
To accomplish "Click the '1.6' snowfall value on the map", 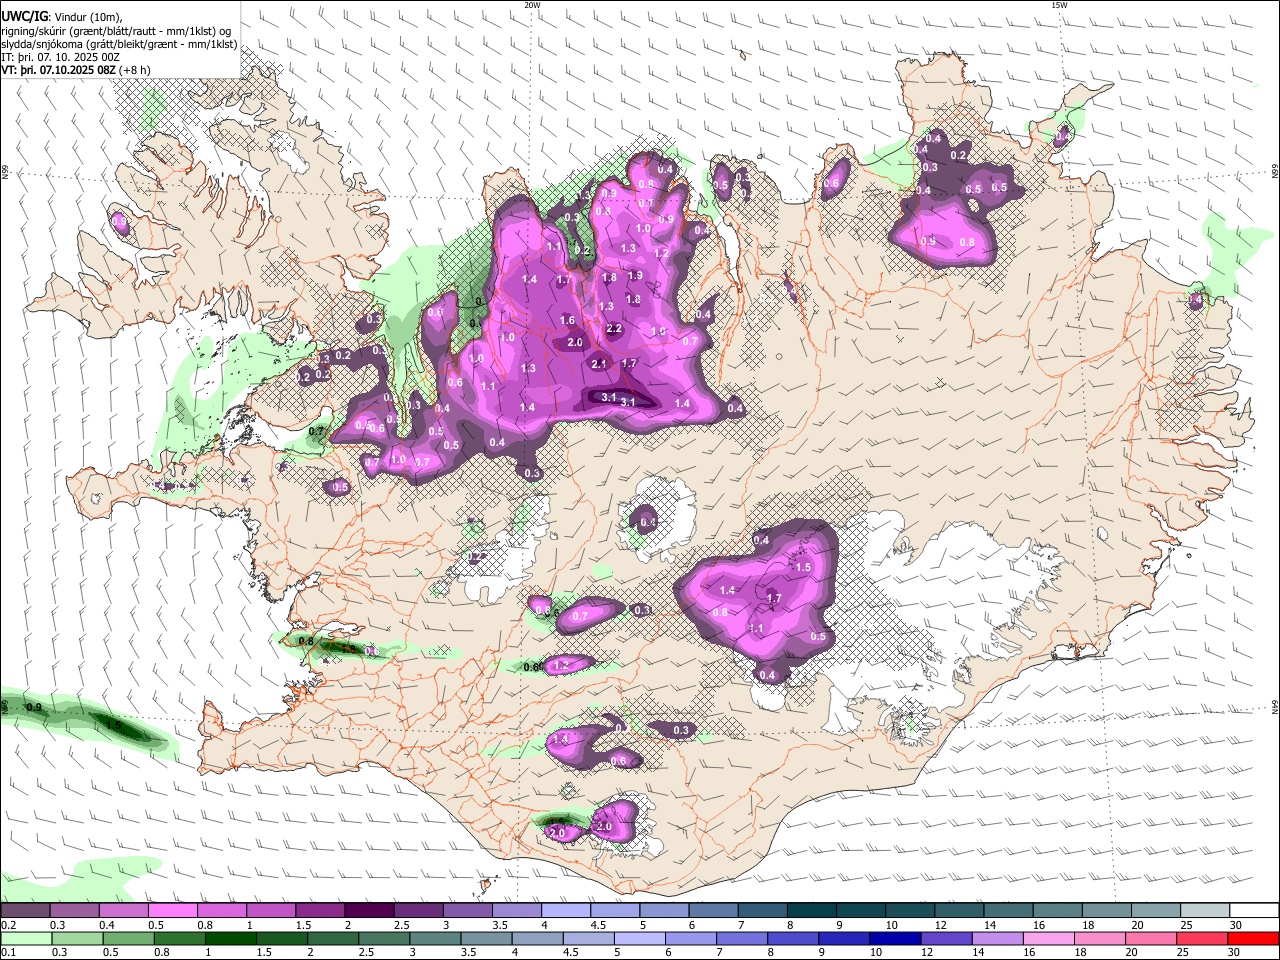I will 568,320.
